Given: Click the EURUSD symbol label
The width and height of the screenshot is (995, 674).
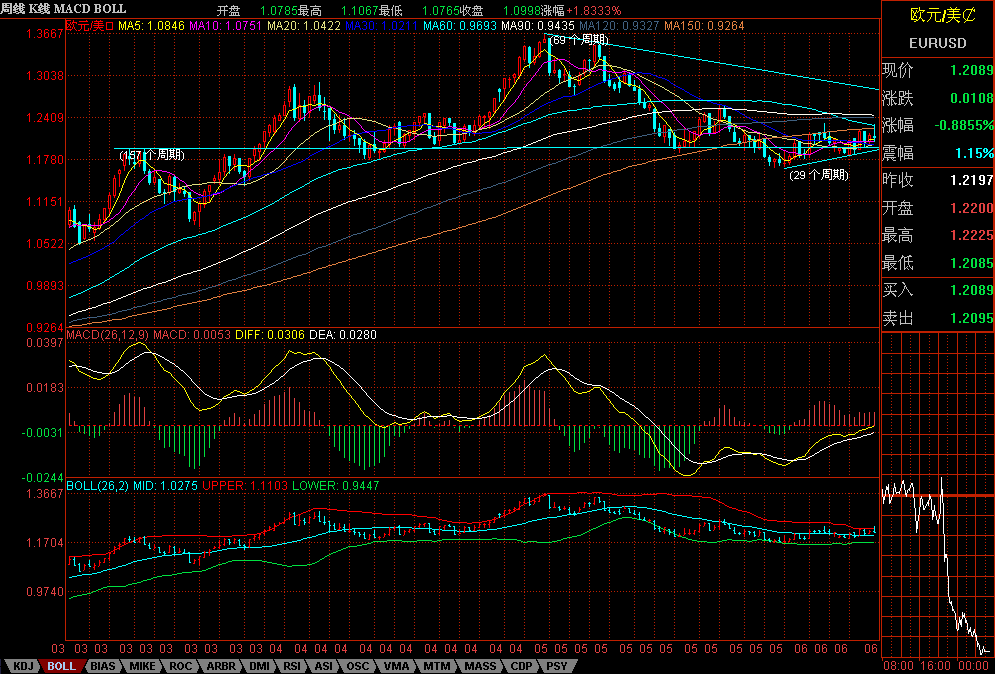Looking at the screenshot, I should coord(937,43).
